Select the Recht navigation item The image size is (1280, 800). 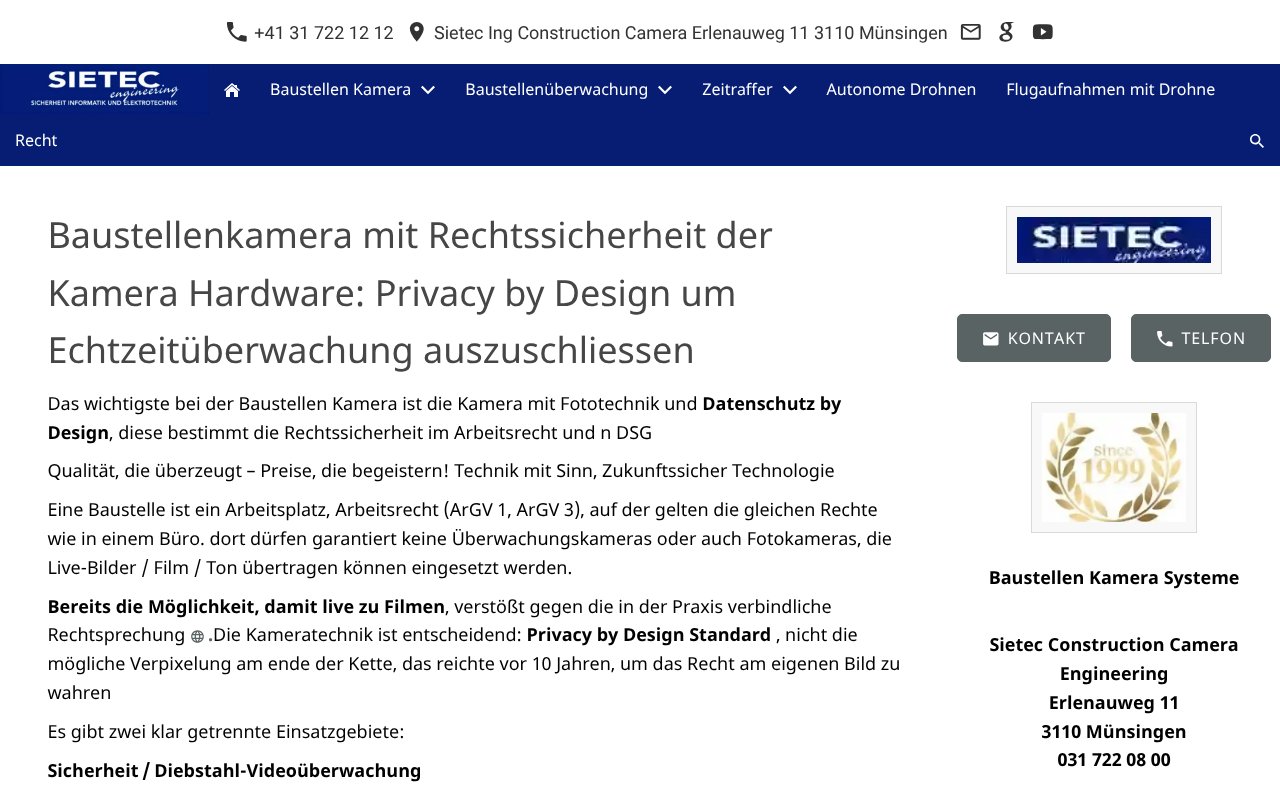click(35, 140)
